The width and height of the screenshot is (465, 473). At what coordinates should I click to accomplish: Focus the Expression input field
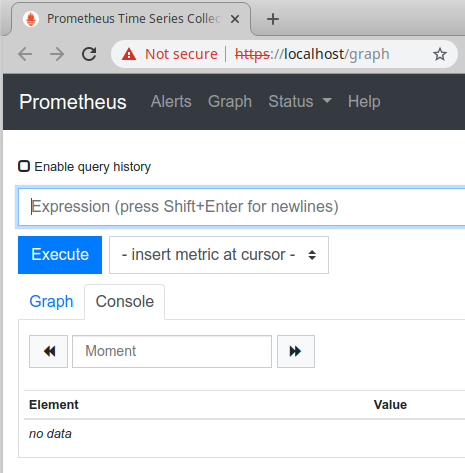tap(241, 207)
